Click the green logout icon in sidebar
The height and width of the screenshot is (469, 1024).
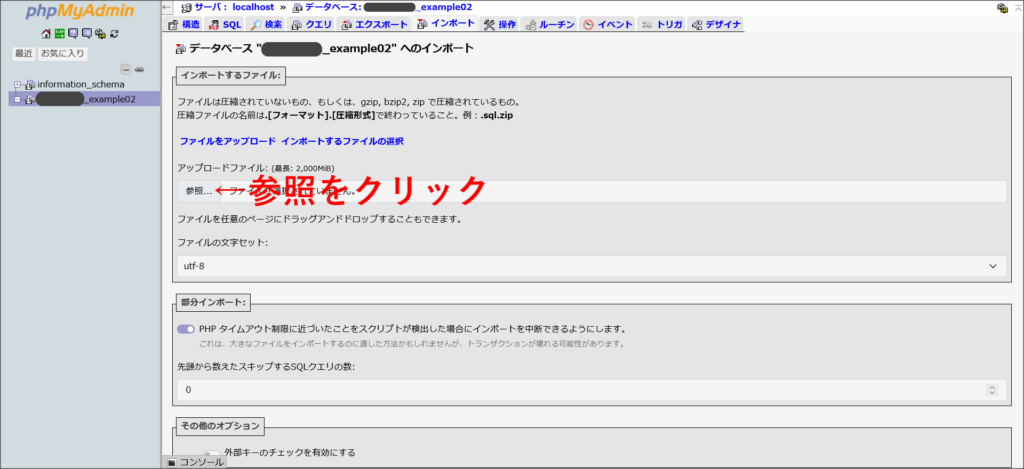point(59,34)
